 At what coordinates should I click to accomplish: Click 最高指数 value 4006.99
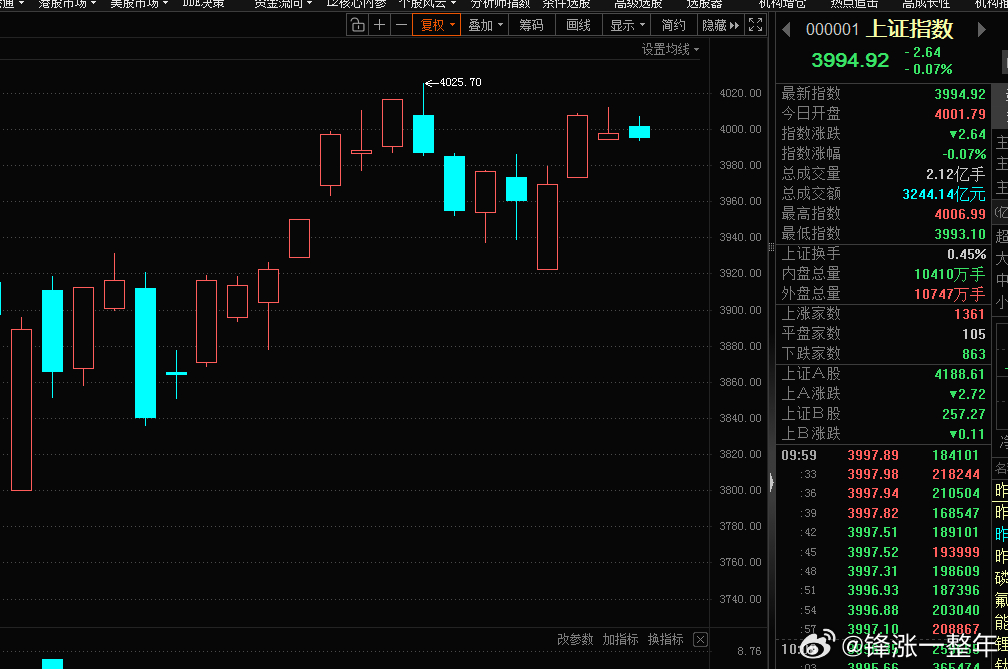point(959,213)
